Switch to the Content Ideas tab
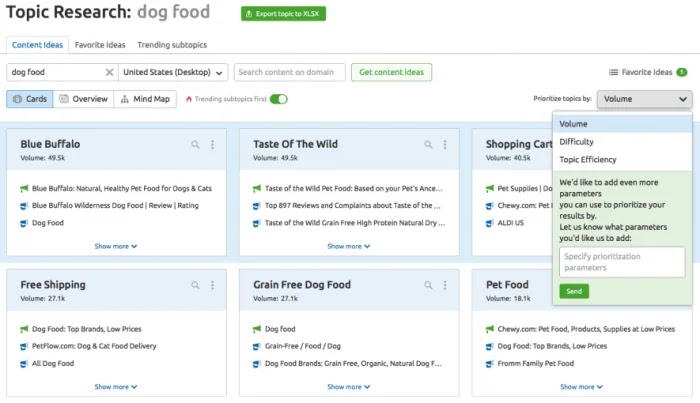Screen dimensions: 700x403 click(38, 45)
